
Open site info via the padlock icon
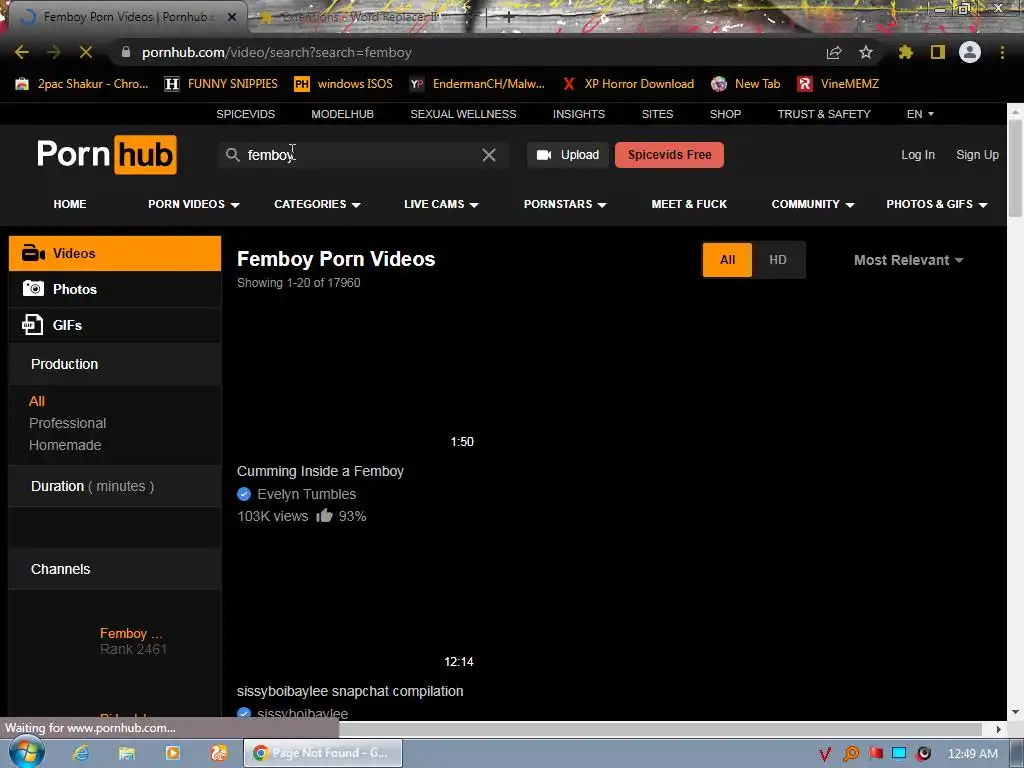[x=126, y=52]
